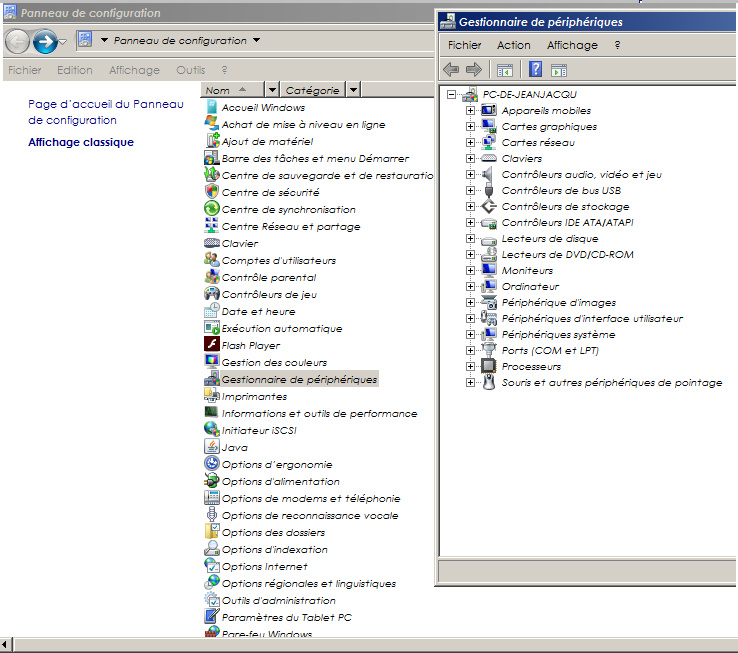The height and width of the screenshot is (653, 738).
Task: Click the Control Panel forward navigation button
Action: click(45, 41)
